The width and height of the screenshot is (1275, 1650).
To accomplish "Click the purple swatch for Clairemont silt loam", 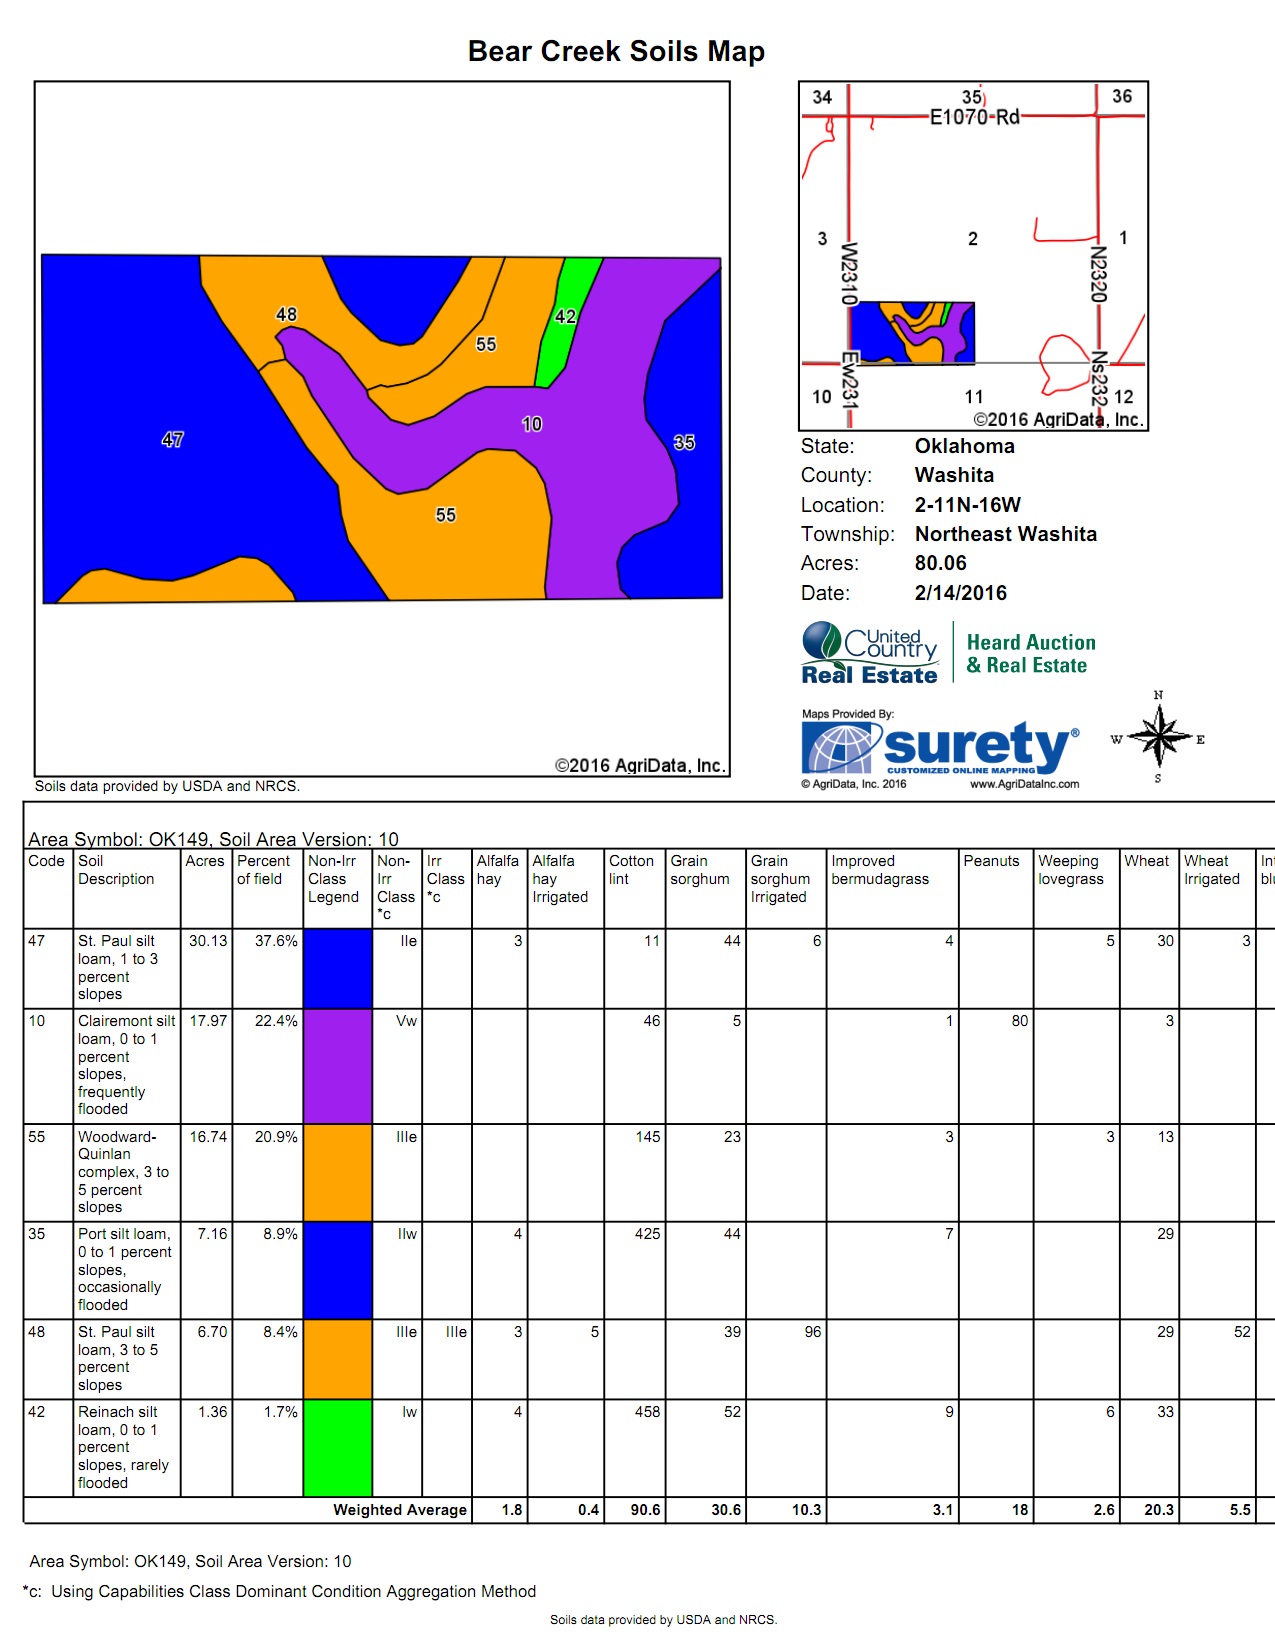I will pos(337,1066).
